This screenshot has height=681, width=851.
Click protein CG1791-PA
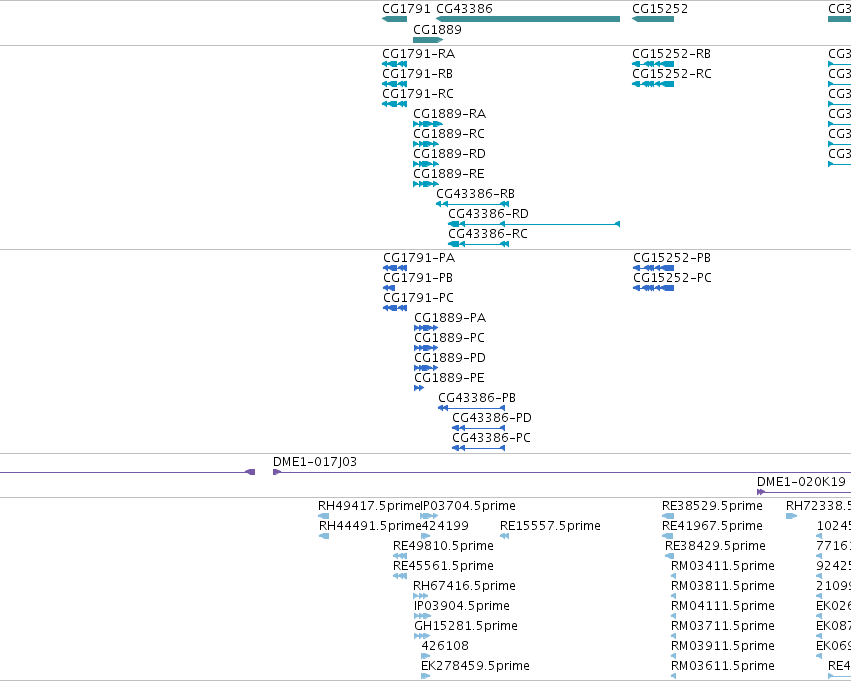pyautogui.click(x=419, y=258)
